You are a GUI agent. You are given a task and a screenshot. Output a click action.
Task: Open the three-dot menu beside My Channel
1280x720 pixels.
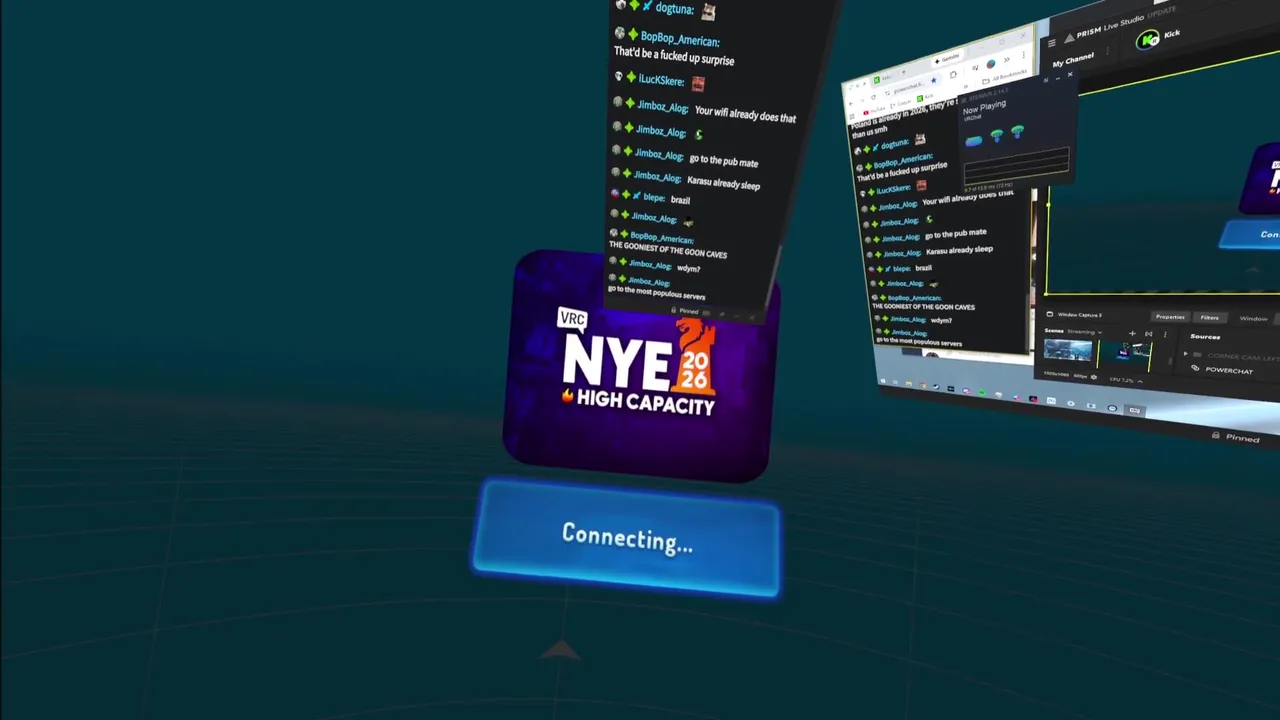coord(1107,51)
